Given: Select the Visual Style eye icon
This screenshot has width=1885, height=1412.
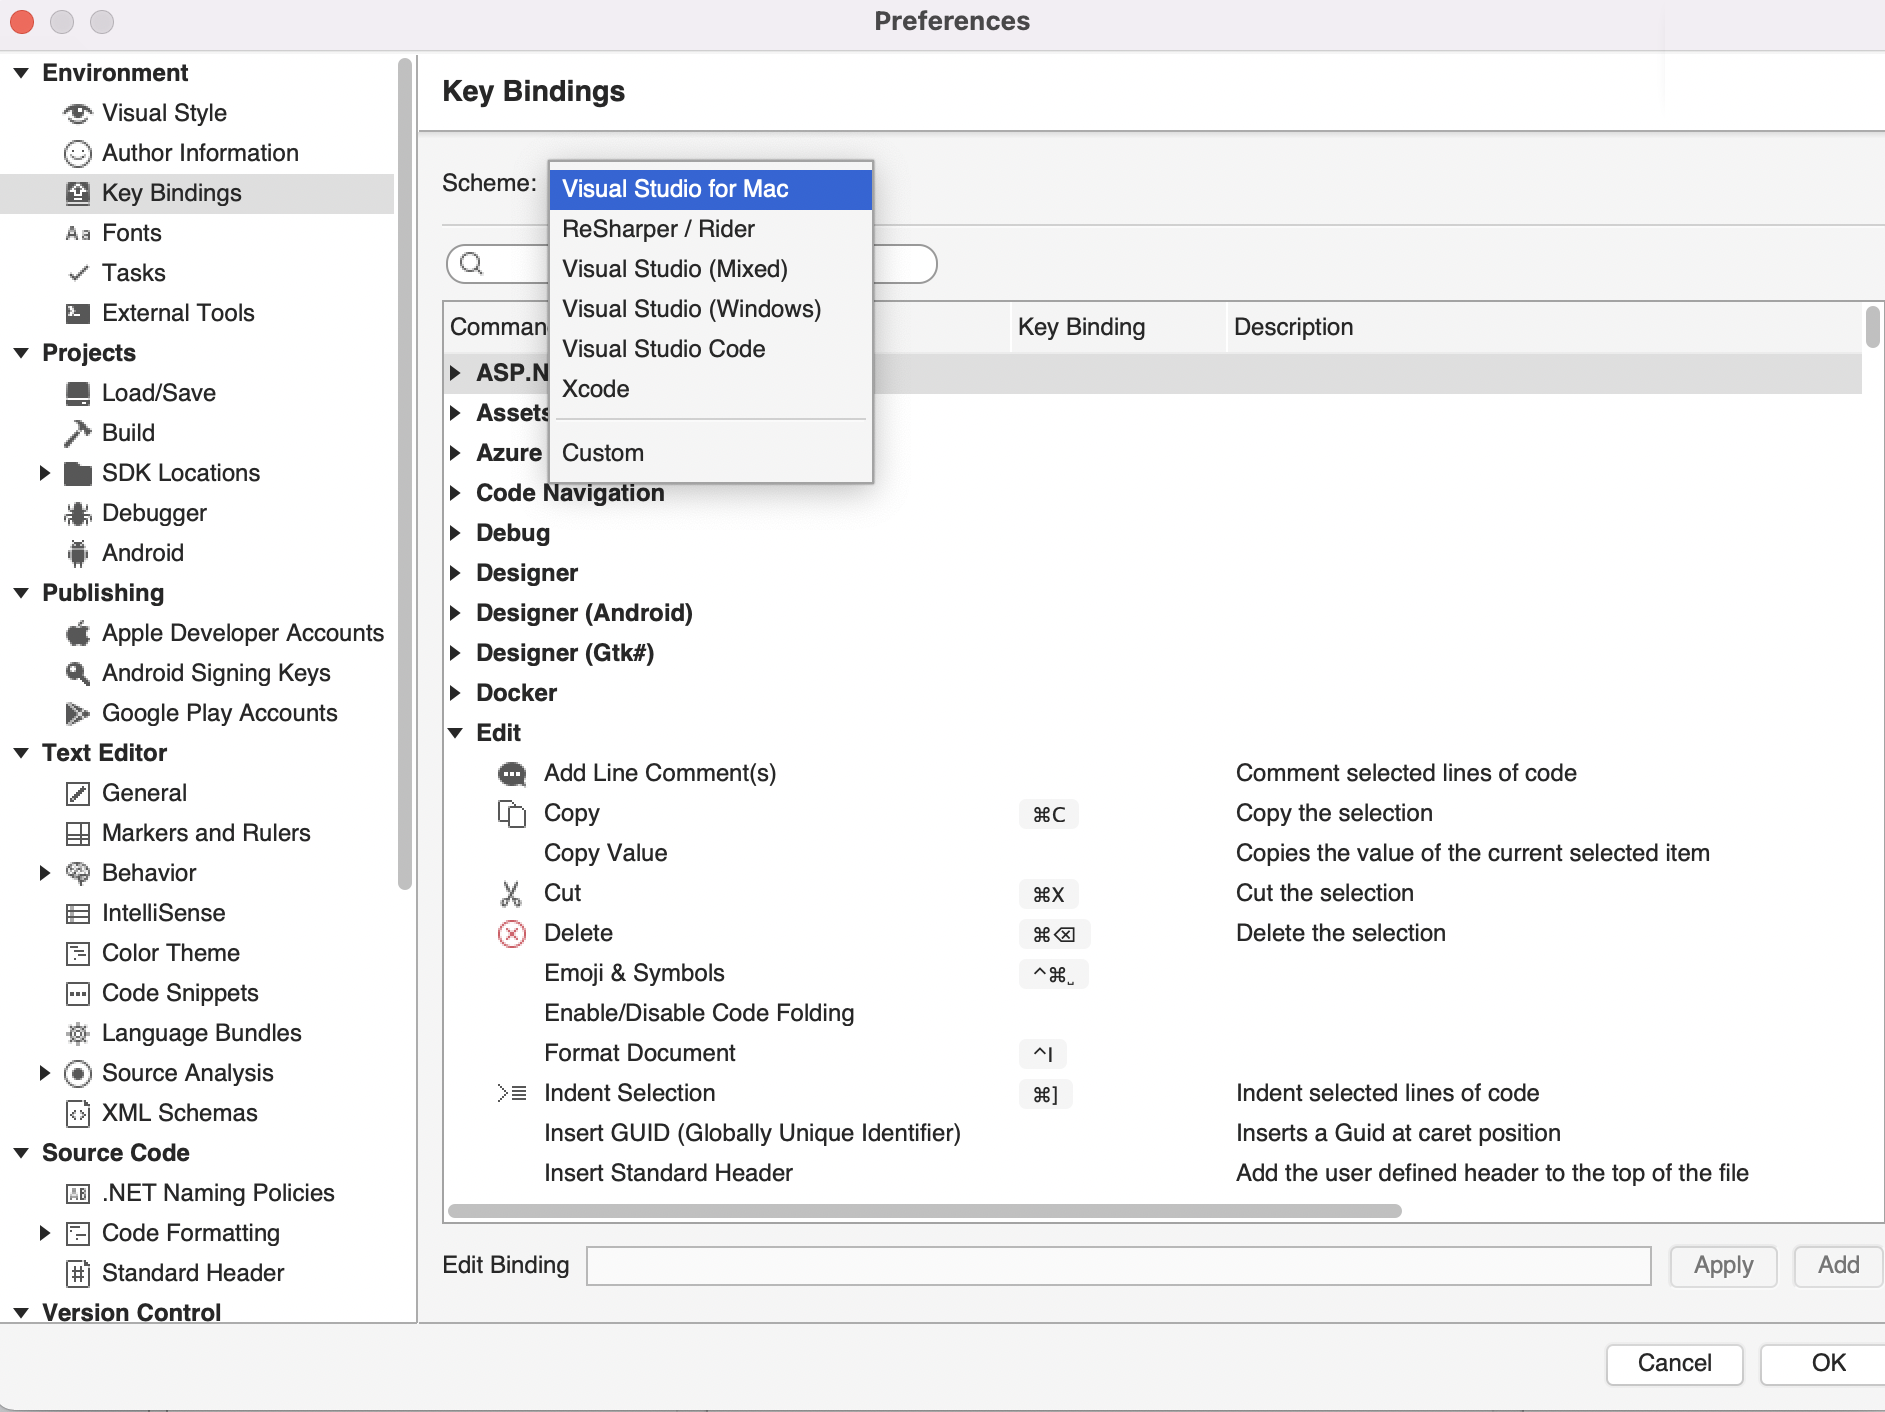Looking at the screenshot, I should [78, 113].
